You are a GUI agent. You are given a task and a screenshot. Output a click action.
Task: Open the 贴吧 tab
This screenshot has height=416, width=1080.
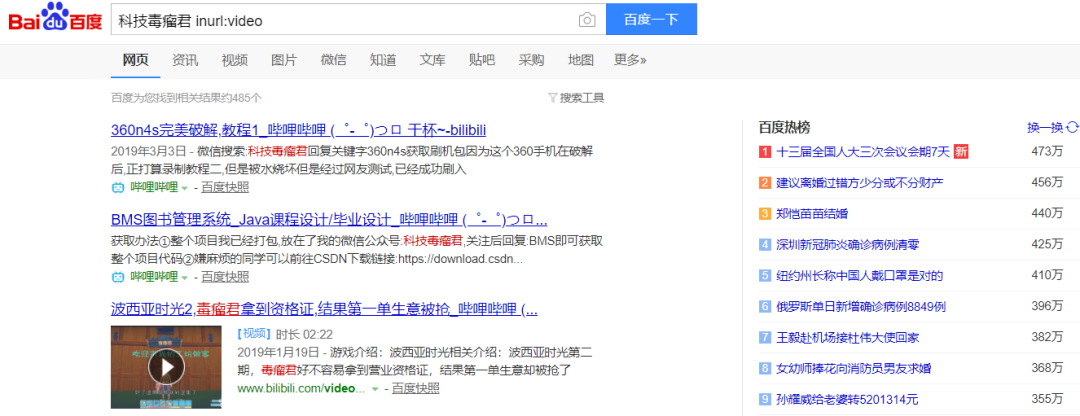(x=481, y=60)
